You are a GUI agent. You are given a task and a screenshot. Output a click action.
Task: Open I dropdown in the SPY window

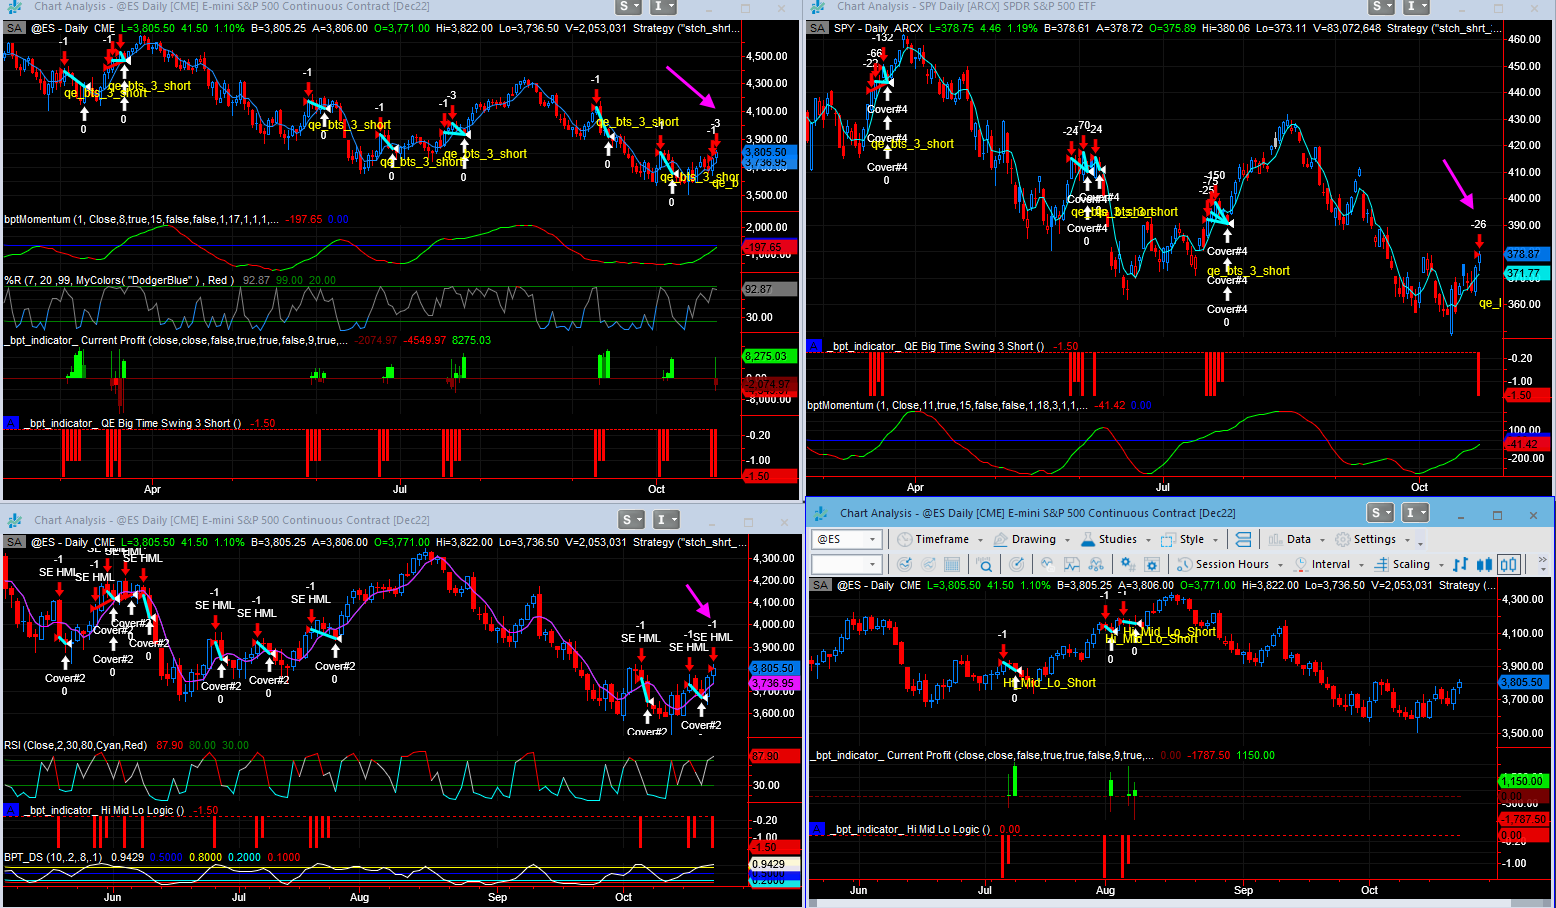pos(1416,7)
